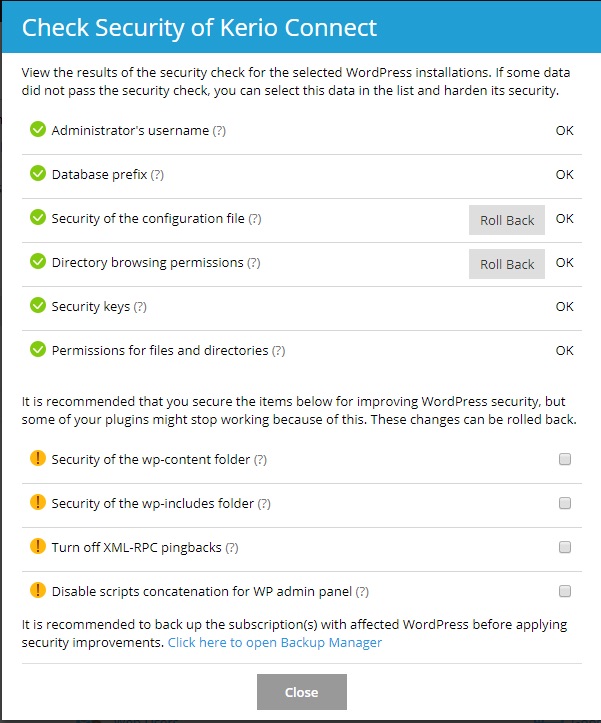Image resolution: width=601 pixels, height=723 pixels.
Task: Roll Back security of the configuration file
Action: [507, 220]
